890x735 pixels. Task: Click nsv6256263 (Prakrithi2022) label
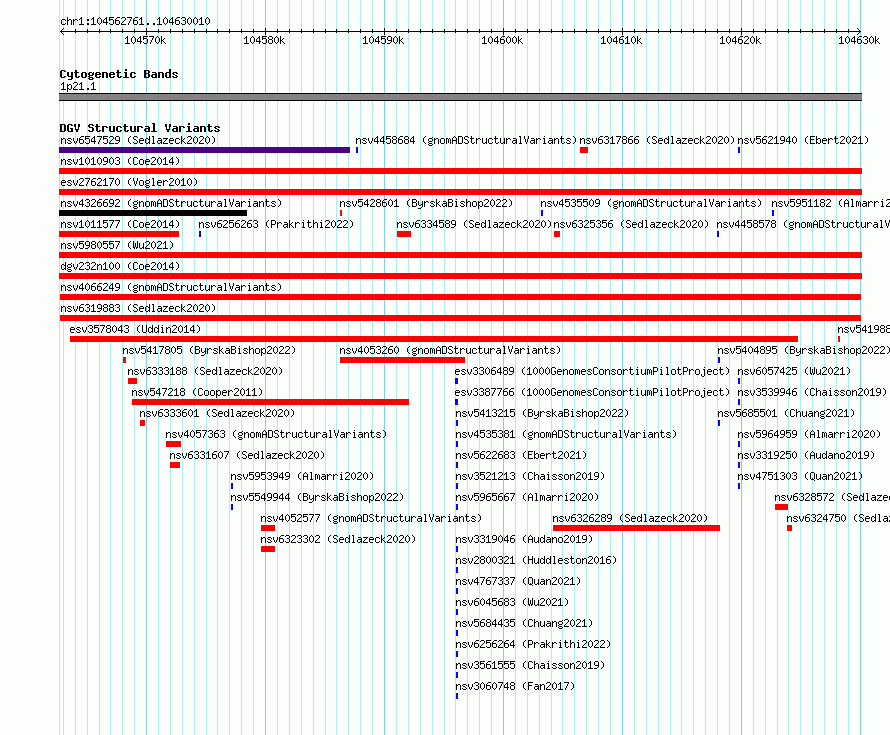[276, 224]
